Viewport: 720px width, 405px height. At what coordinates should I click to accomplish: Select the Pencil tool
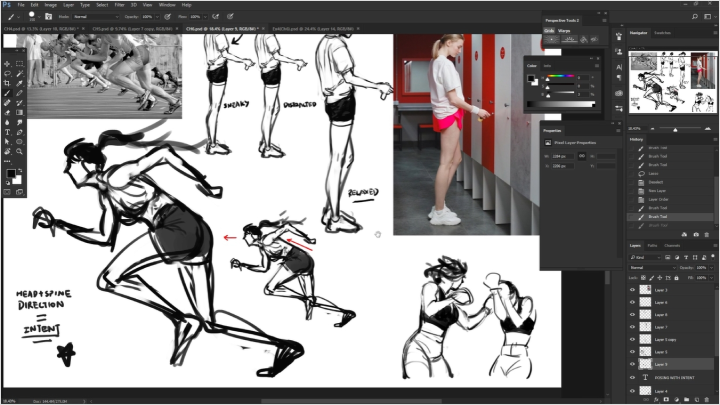[19, 93]
